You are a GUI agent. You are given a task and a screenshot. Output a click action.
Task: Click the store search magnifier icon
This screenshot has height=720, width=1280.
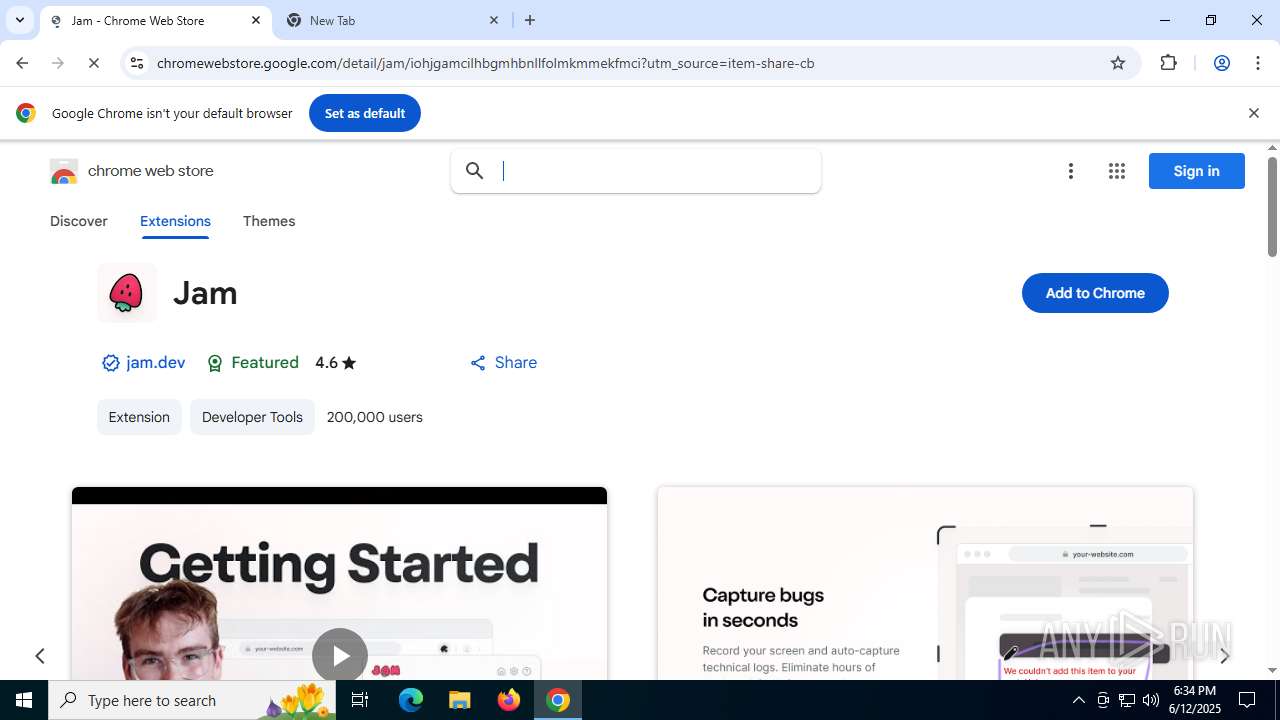475,171
